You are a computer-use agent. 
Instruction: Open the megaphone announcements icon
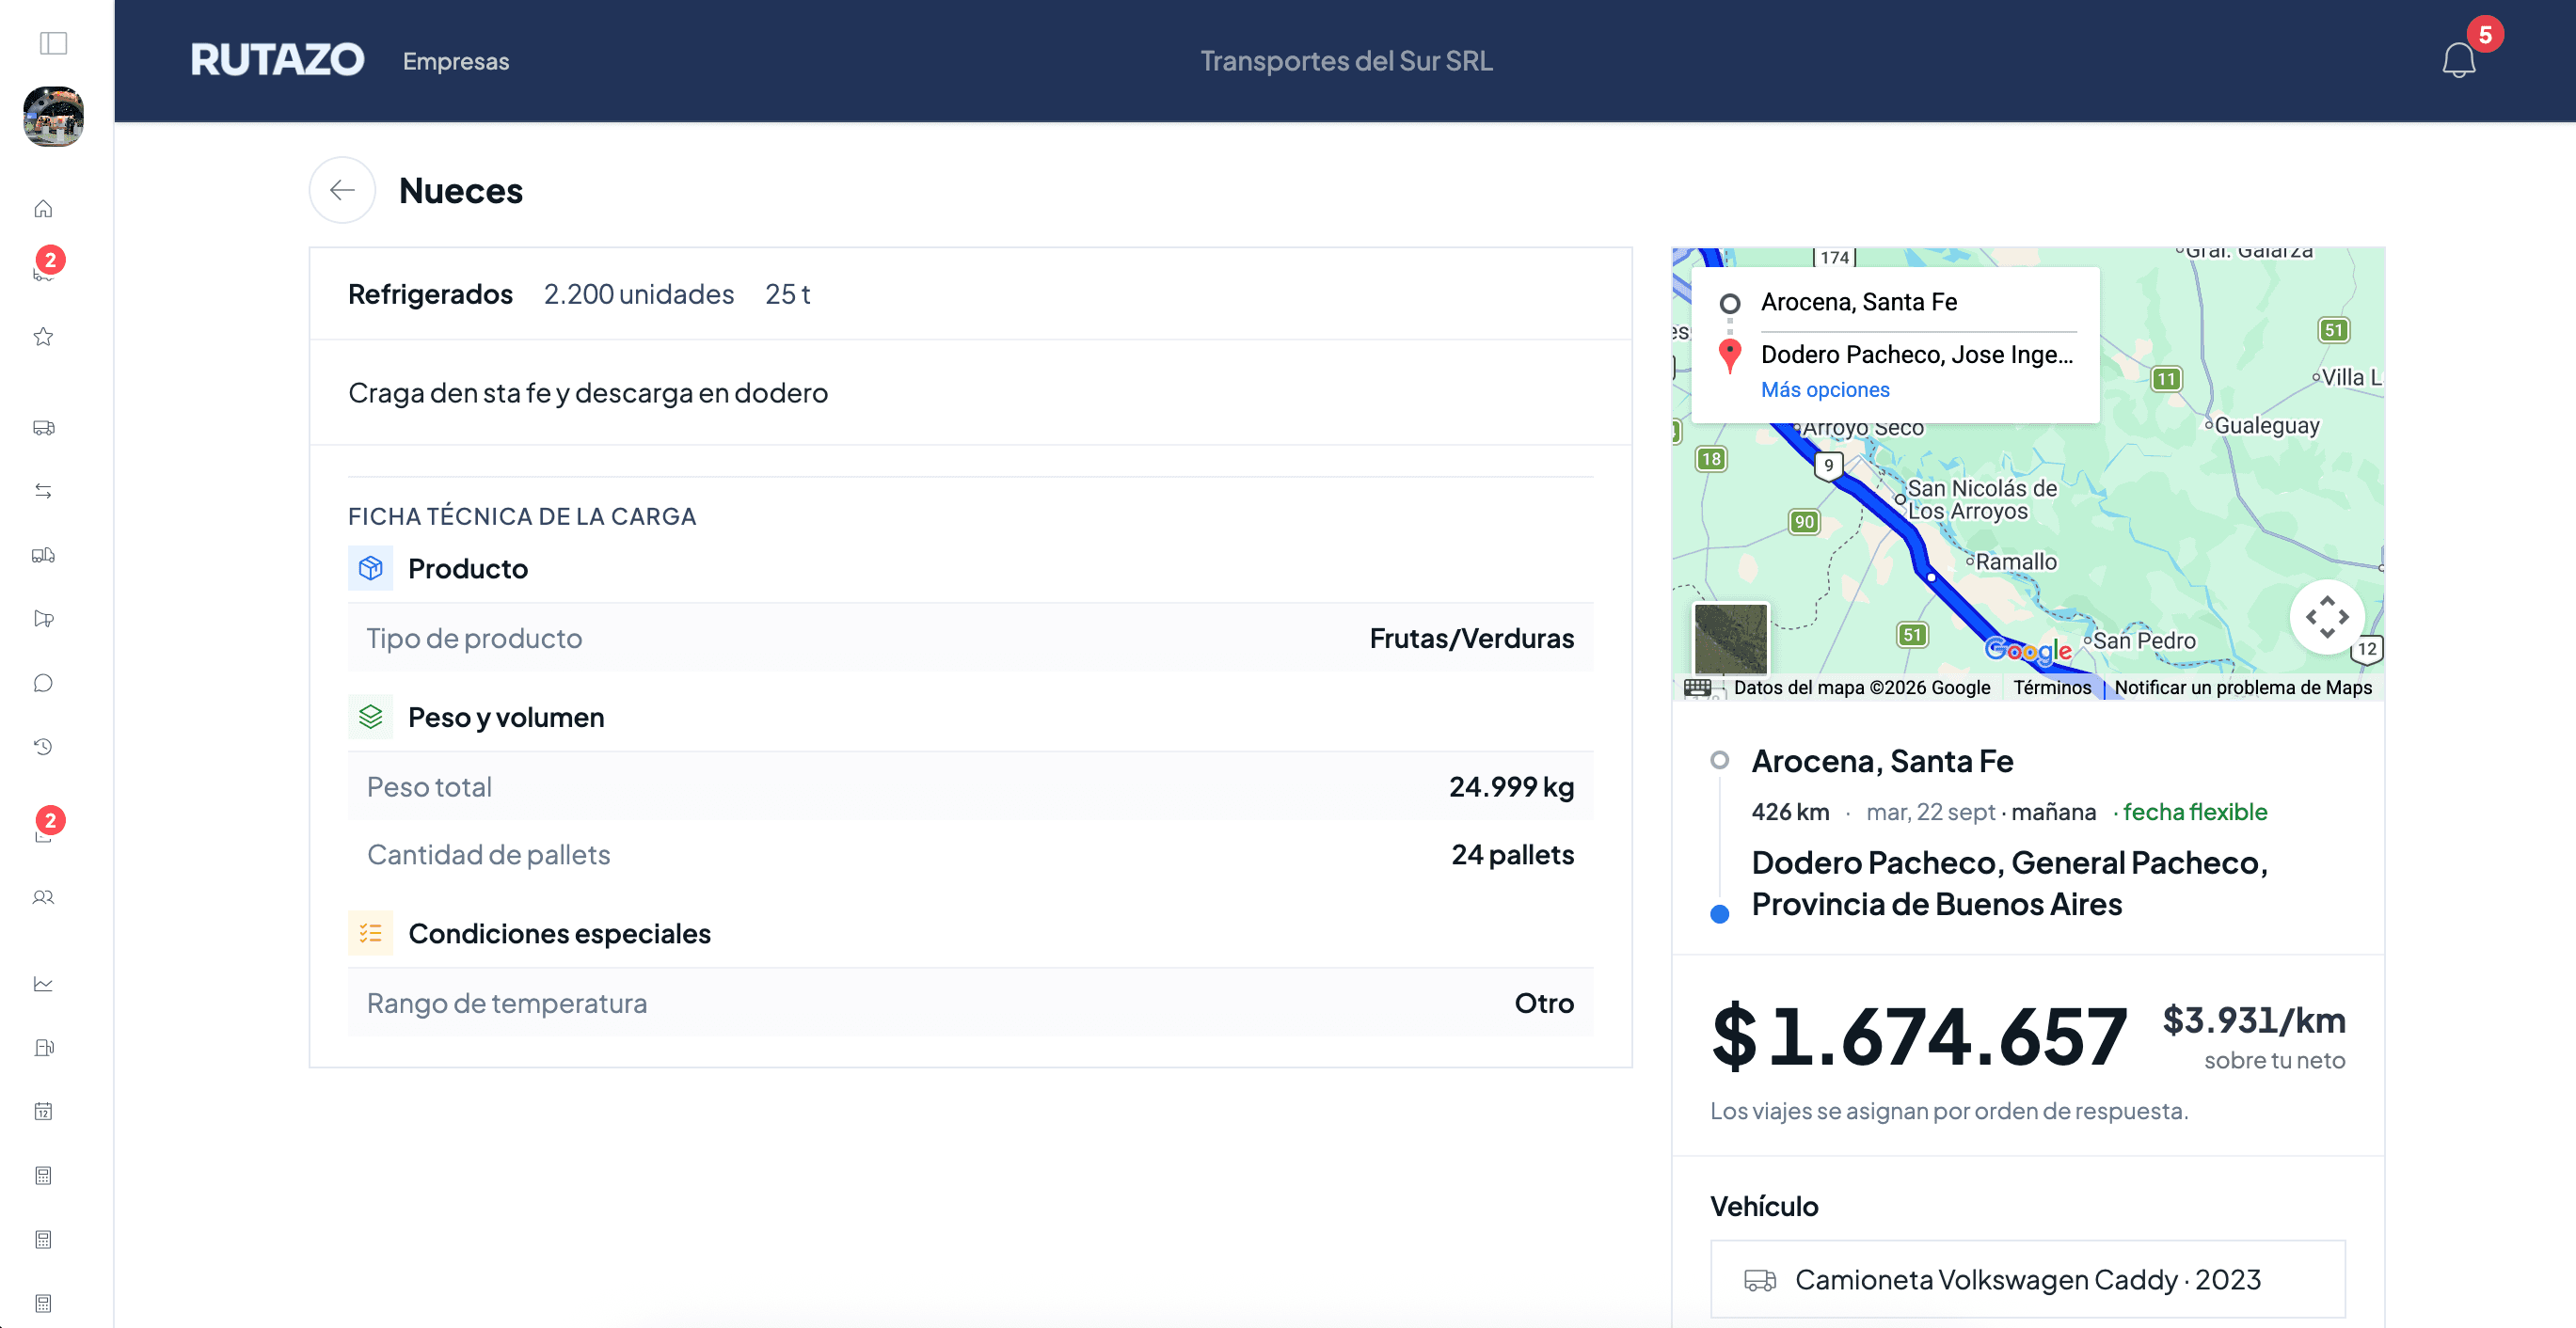pyautogui.click(x=43, y=619)
